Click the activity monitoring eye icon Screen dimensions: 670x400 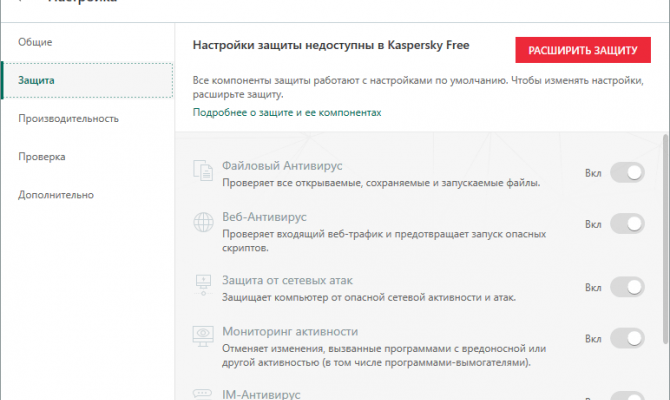pyautogui.click(x=203, y=336)
